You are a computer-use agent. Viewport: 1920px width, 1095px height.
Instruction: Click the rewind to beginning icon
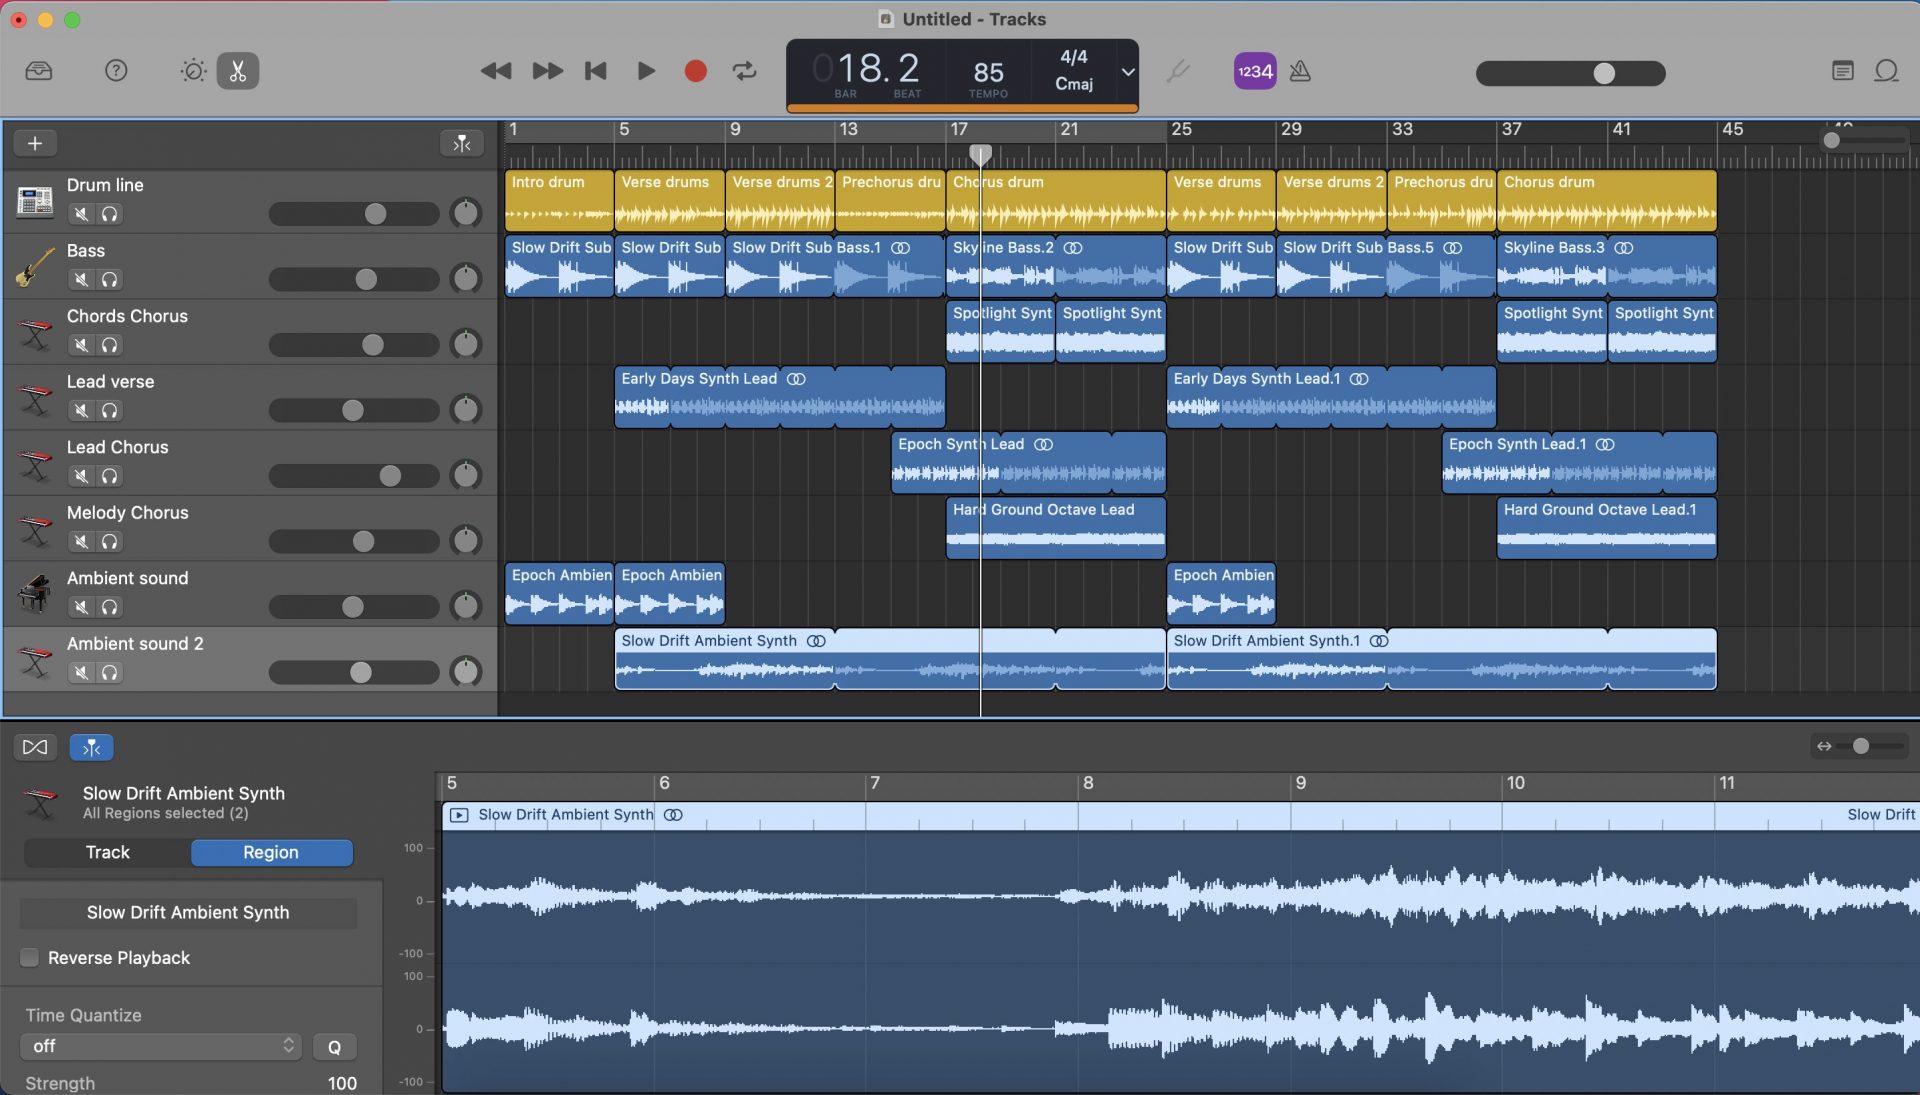(595, 71)
